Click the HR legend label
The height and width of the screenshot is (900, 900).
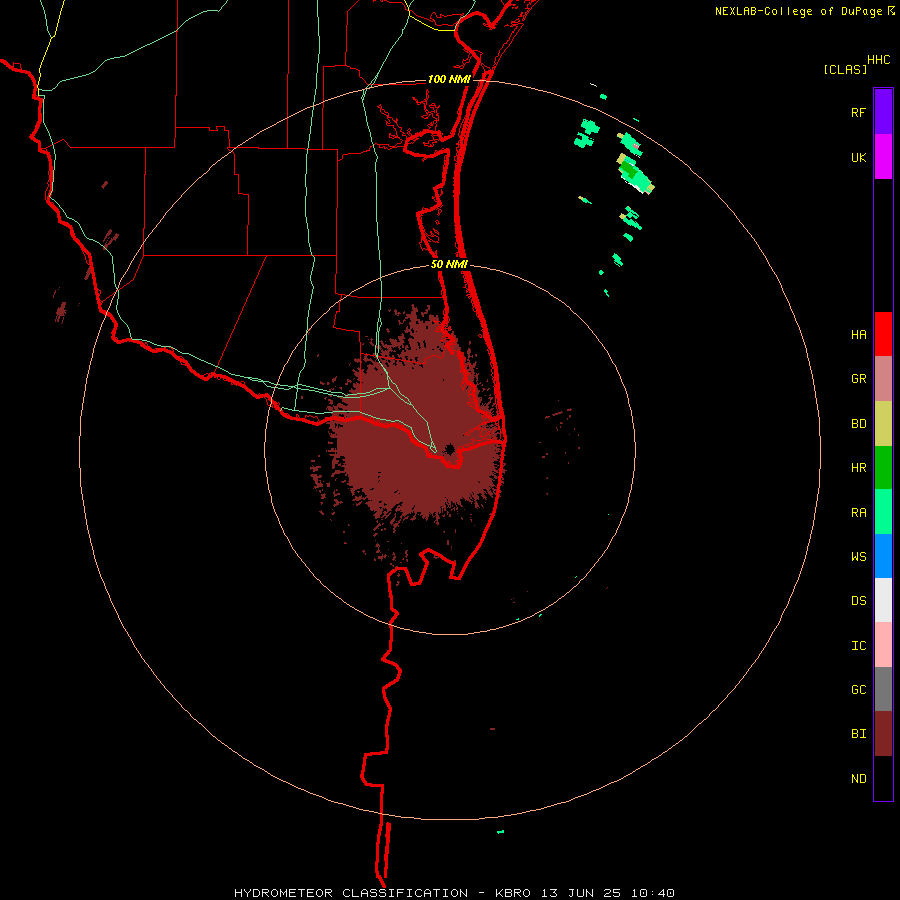(858, 468)
